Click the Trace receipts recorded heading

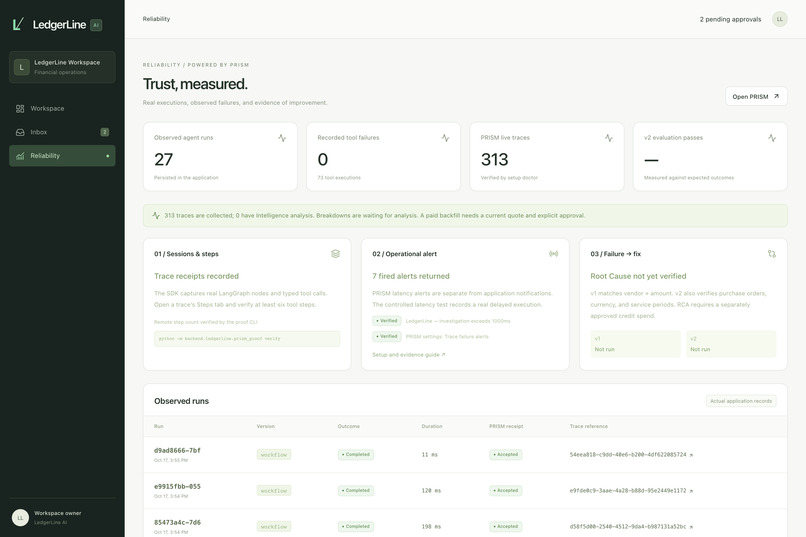196,276
